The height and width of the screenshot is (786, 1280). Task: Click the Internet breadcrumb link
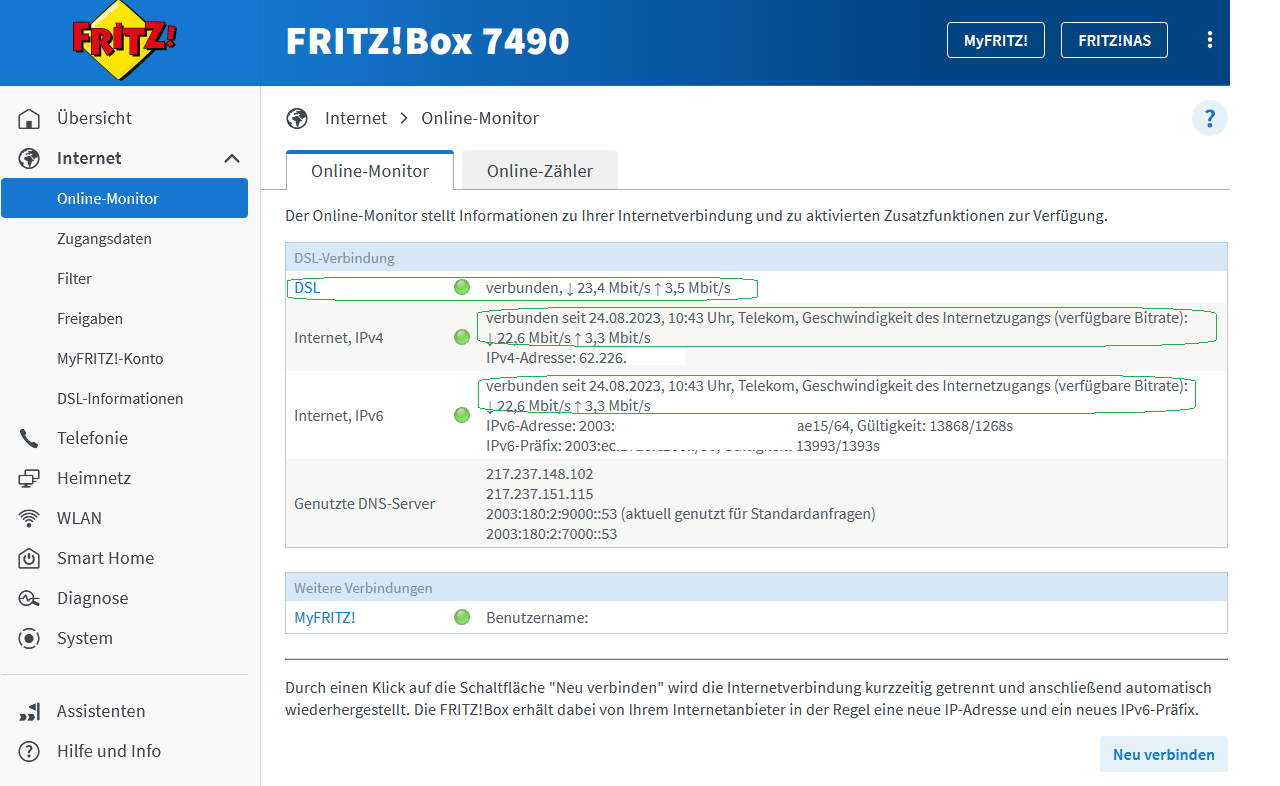click(x=356, y=118)
